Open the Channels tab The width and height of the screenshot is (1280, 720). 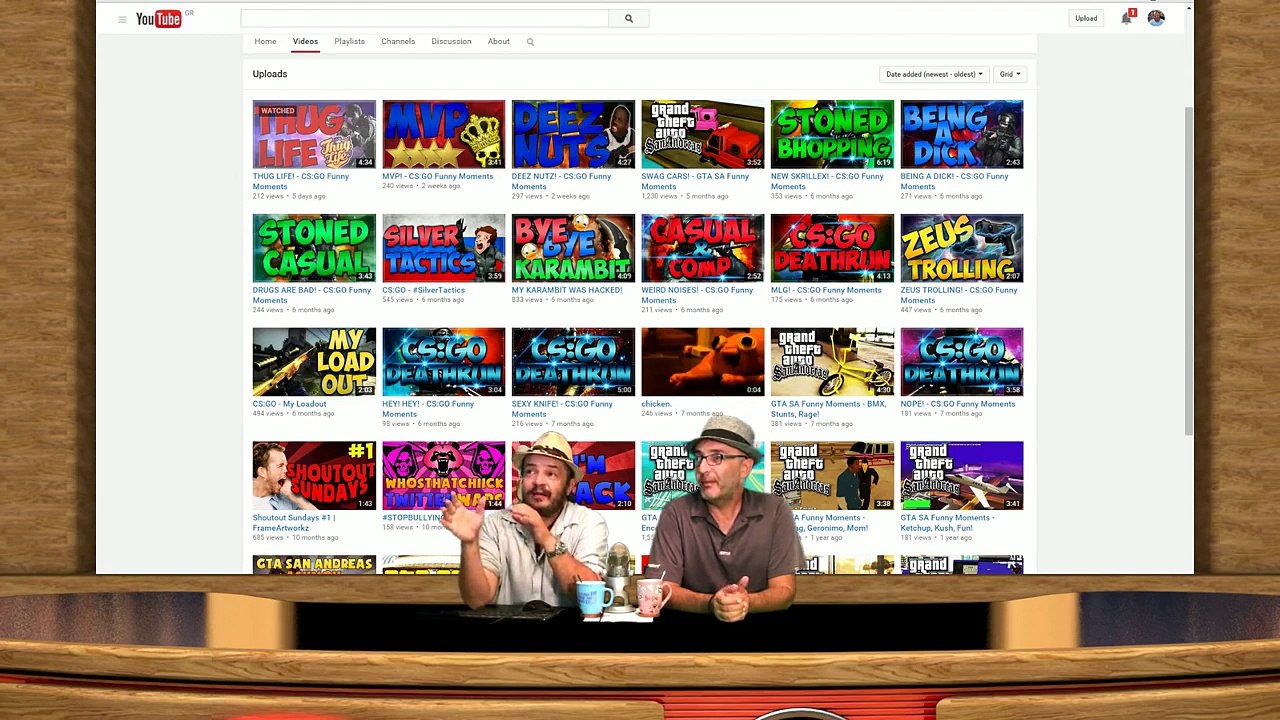click(x=398, y=41)
